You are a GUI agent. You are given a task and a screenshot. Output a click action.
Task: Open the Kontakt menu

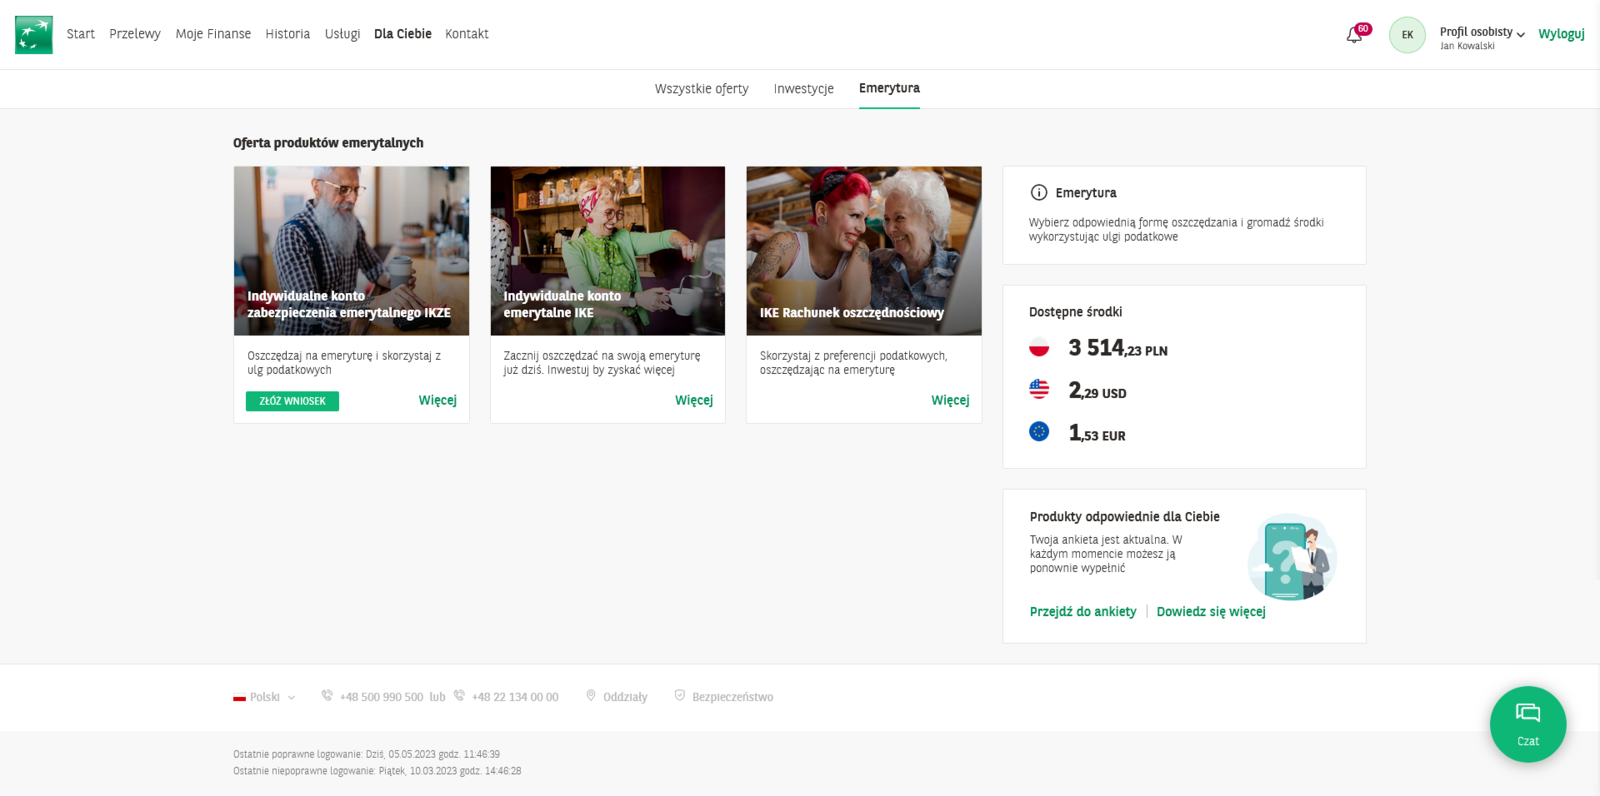click(467, 34)
